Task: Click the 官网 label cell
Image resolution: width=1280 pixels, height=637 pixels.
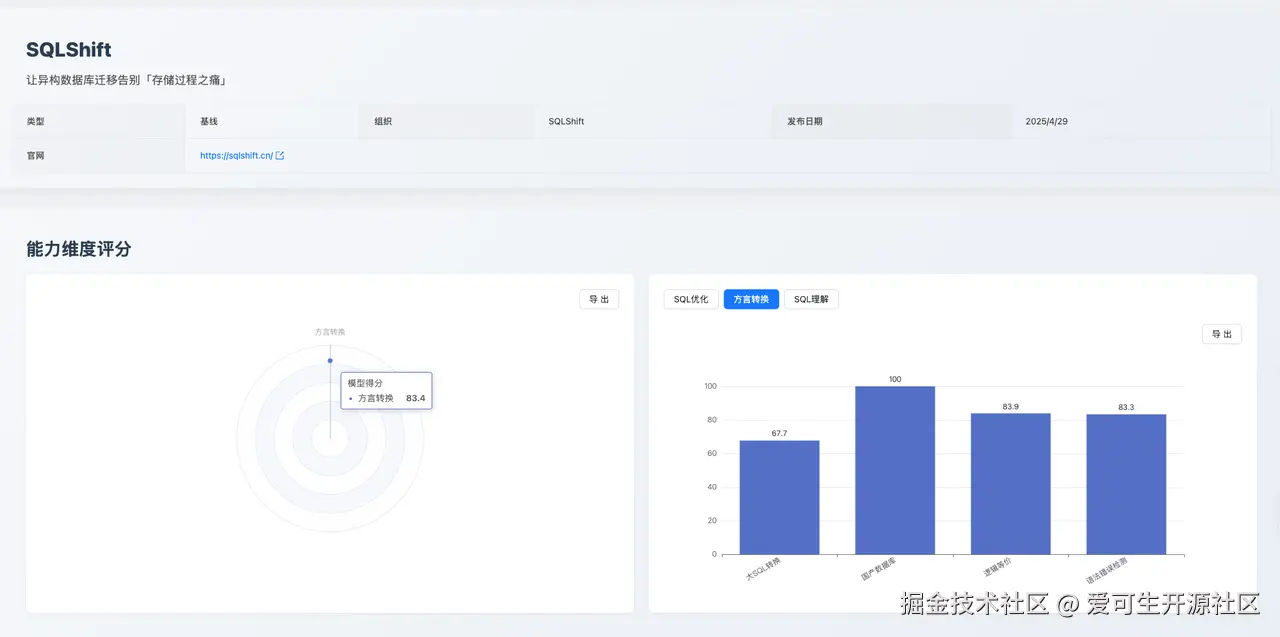Action: pyautogui.click(x=99, y=156)
